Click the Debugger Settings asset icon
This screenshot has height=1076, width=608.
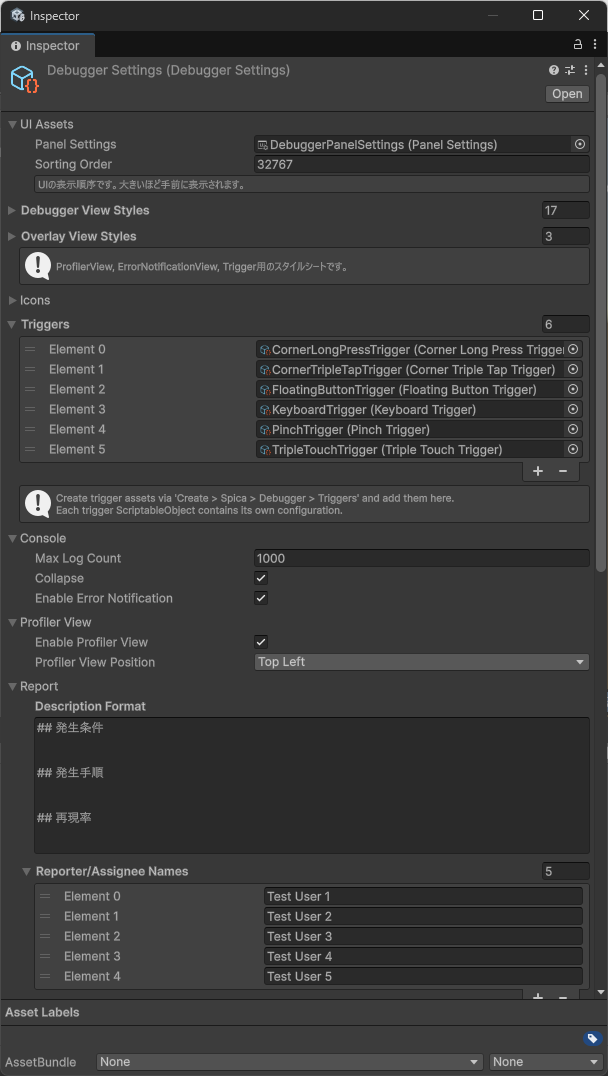25,79
